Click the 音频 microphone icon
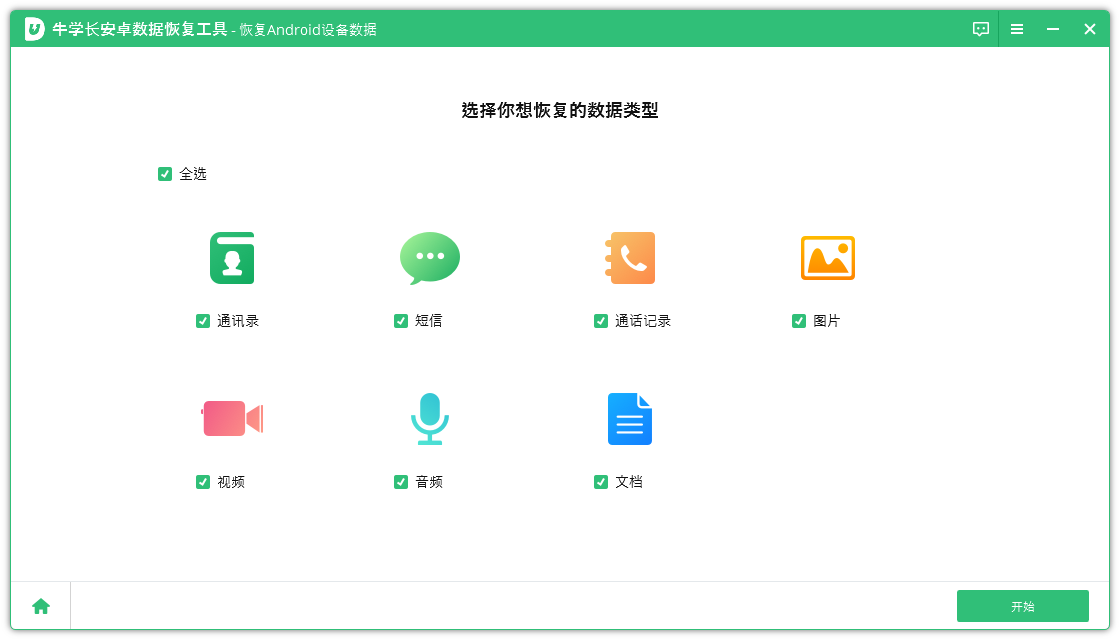The height and width of the screenshot is (640, 1120). tap(430, 419)
